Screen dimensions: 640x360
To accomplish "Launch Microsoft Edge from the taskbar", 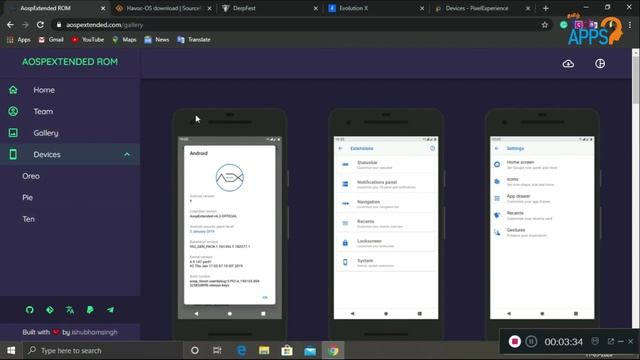I will 241,350.
